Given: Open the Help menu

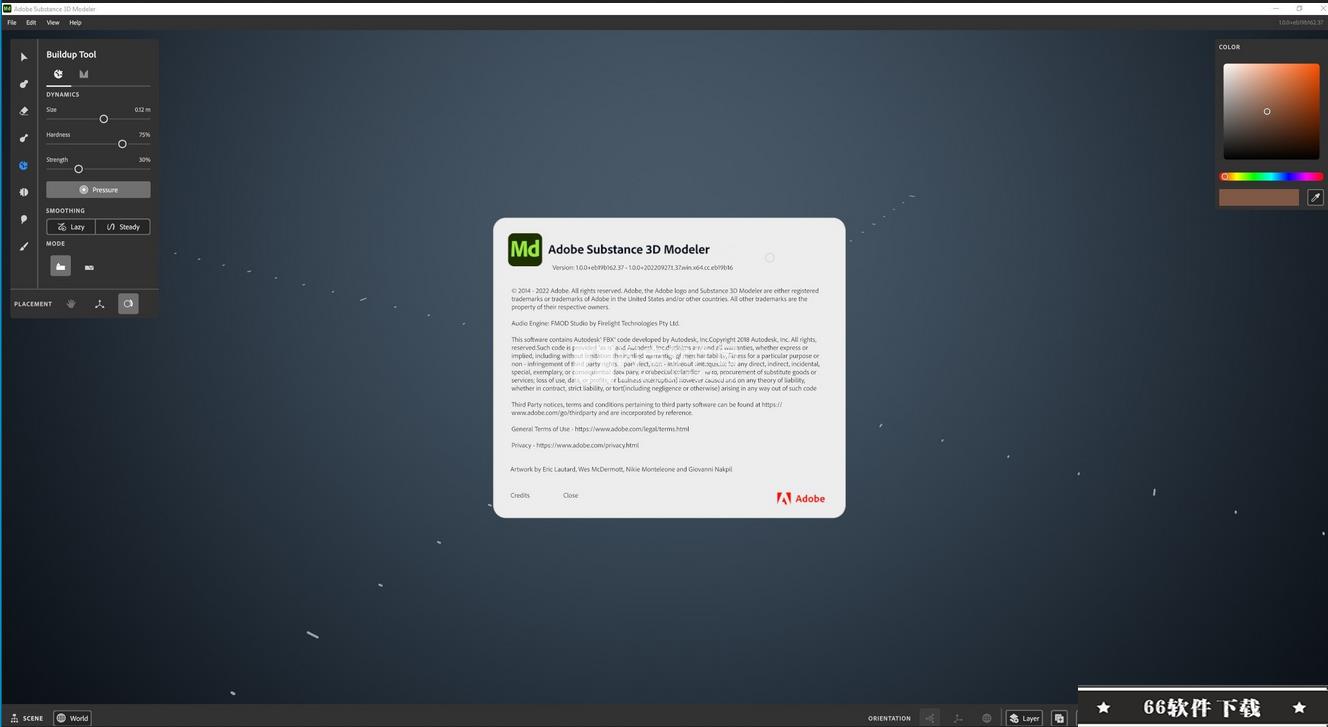Looking at the screenshot, I should point(75,22).
